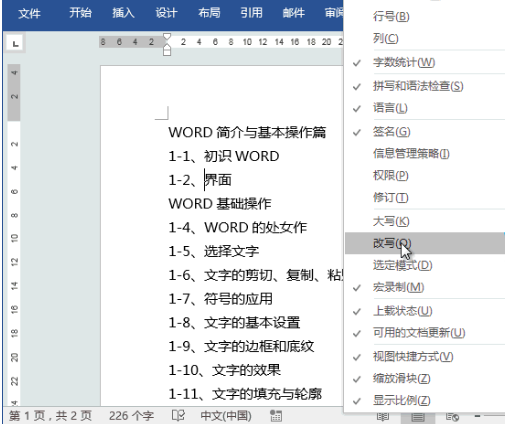Click the line '1-10、文字的效果'
The image size is (505, 424).
[224, 370]
